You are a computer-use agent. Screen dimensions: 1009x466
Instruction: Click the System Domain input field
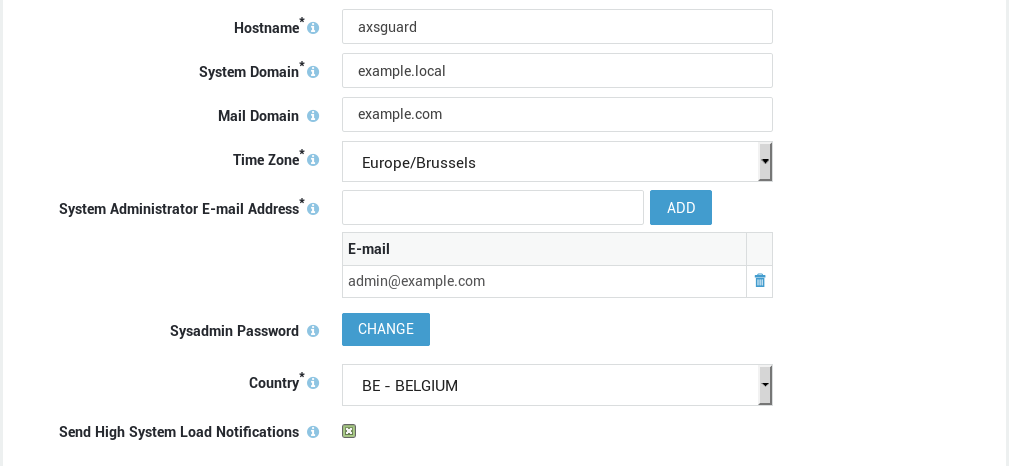(x=557, y=70)
